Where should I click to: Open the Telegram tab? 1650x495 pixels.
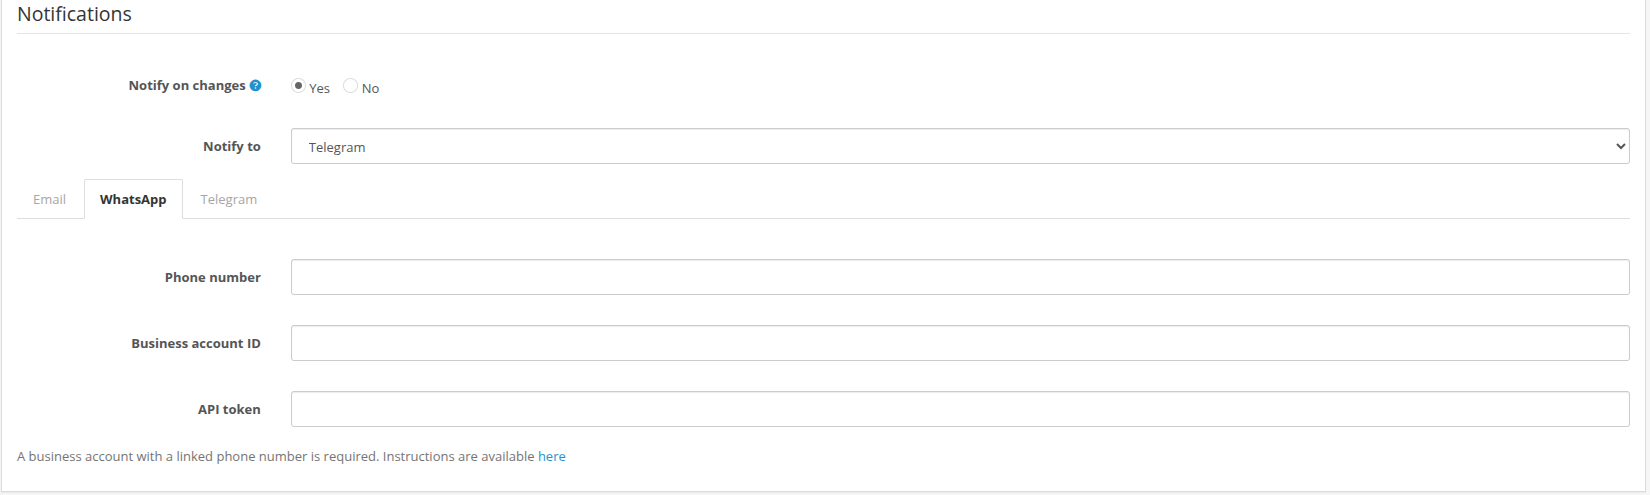click(x=228, y=199)
